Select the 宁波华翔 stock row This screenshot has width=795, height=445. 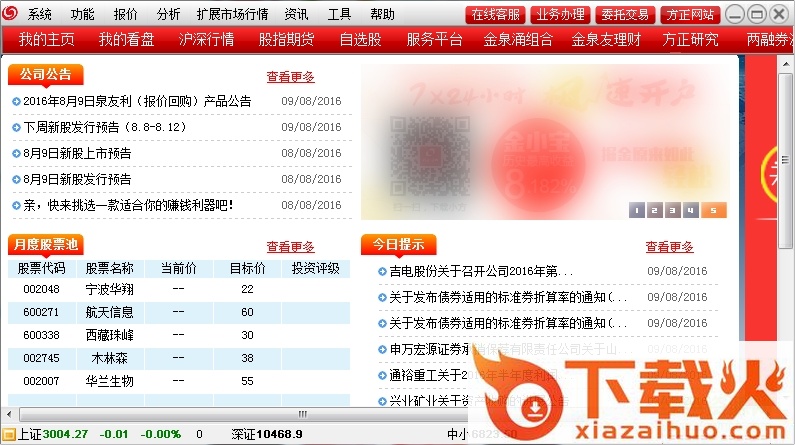pos(110,289)
